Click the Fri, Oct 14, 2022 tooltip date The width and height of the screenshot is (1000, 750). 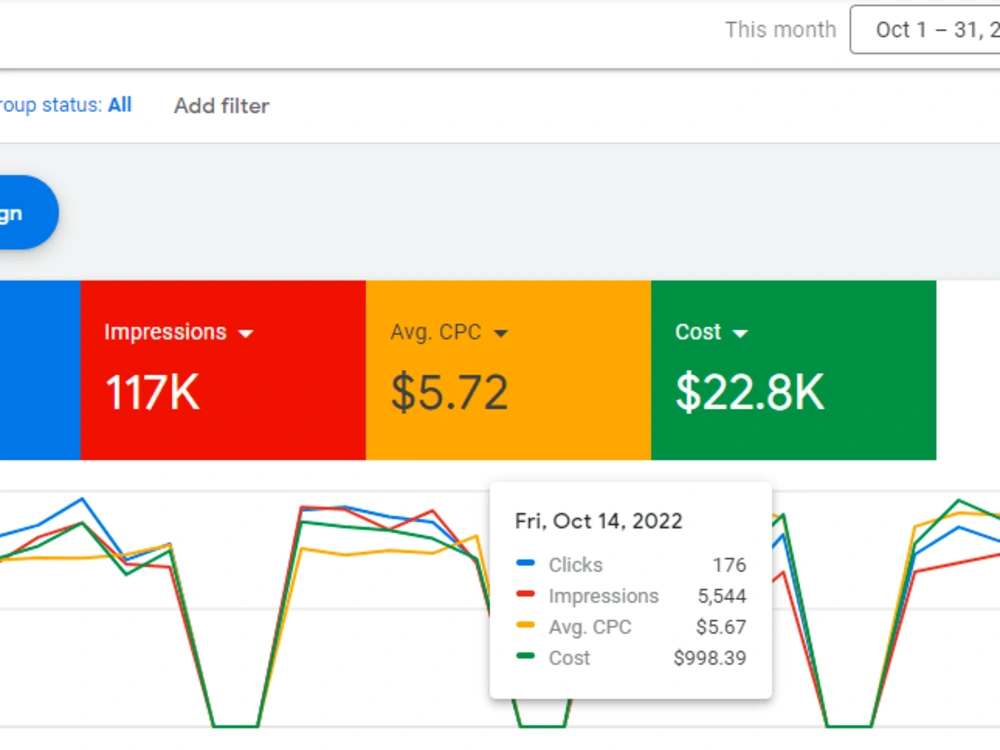[x=598, y=521]
